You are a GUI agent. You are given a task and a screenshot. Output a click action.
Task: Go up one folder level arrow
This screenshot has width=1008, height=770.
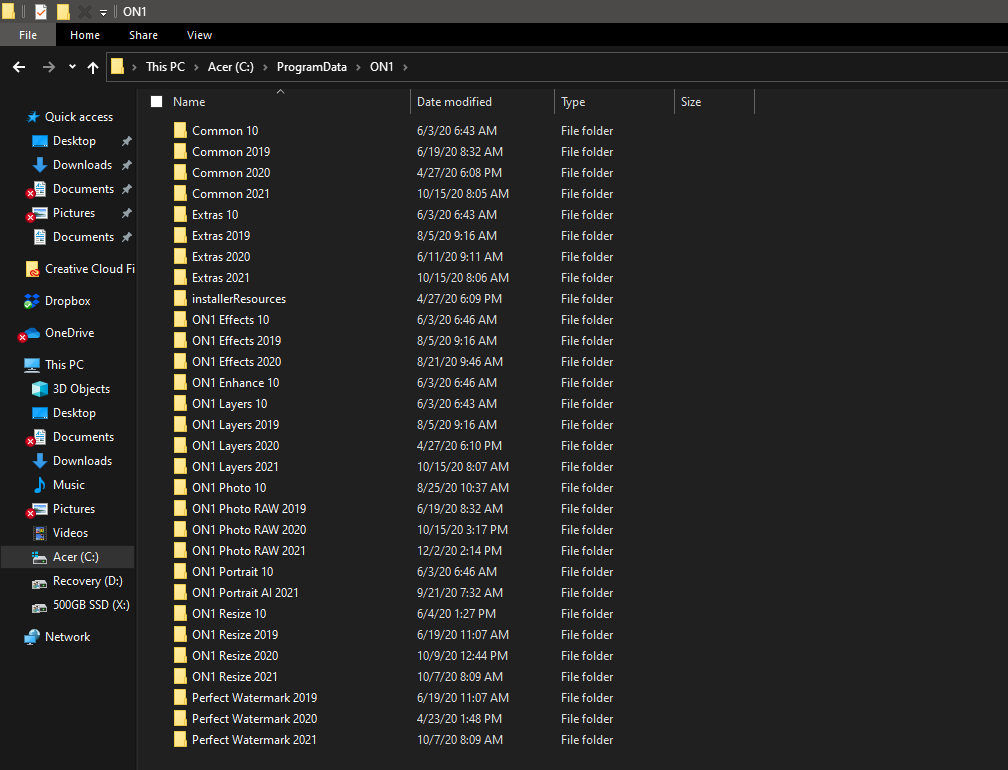[x=93, y=67]
